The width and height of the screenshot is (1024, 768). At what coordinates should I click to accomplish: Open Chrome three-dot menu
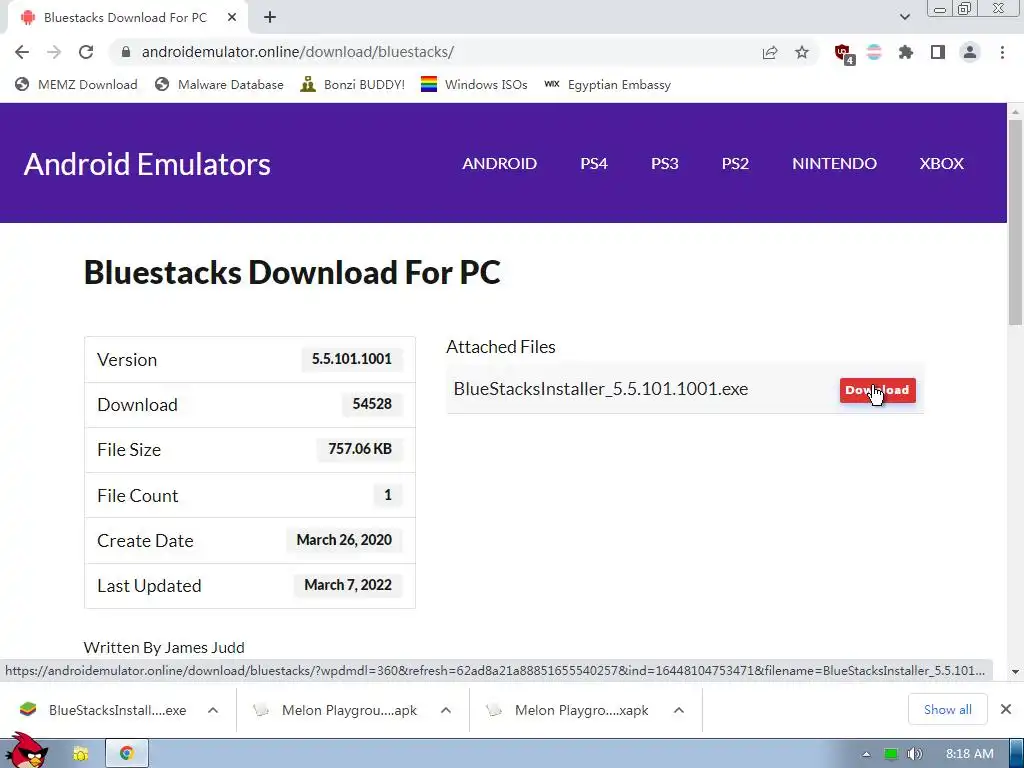[x=1002, y=52]
